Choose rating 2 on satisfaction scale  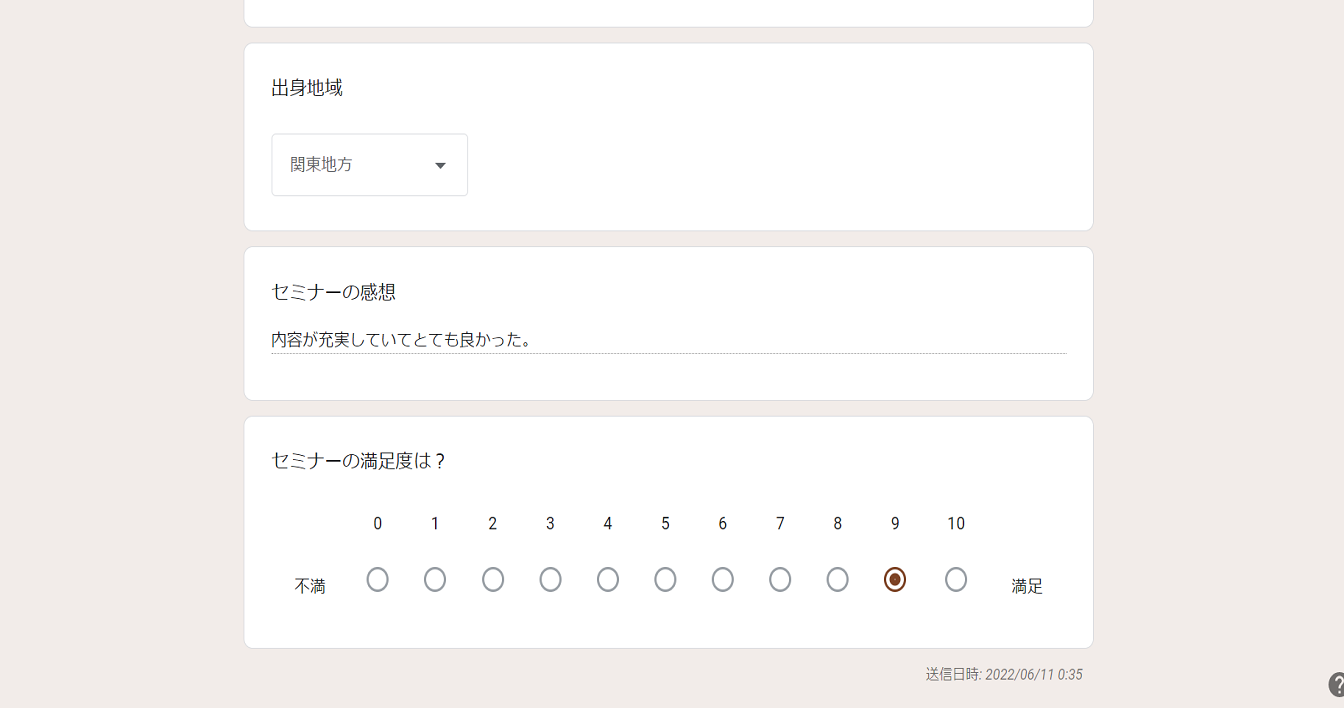493,580
